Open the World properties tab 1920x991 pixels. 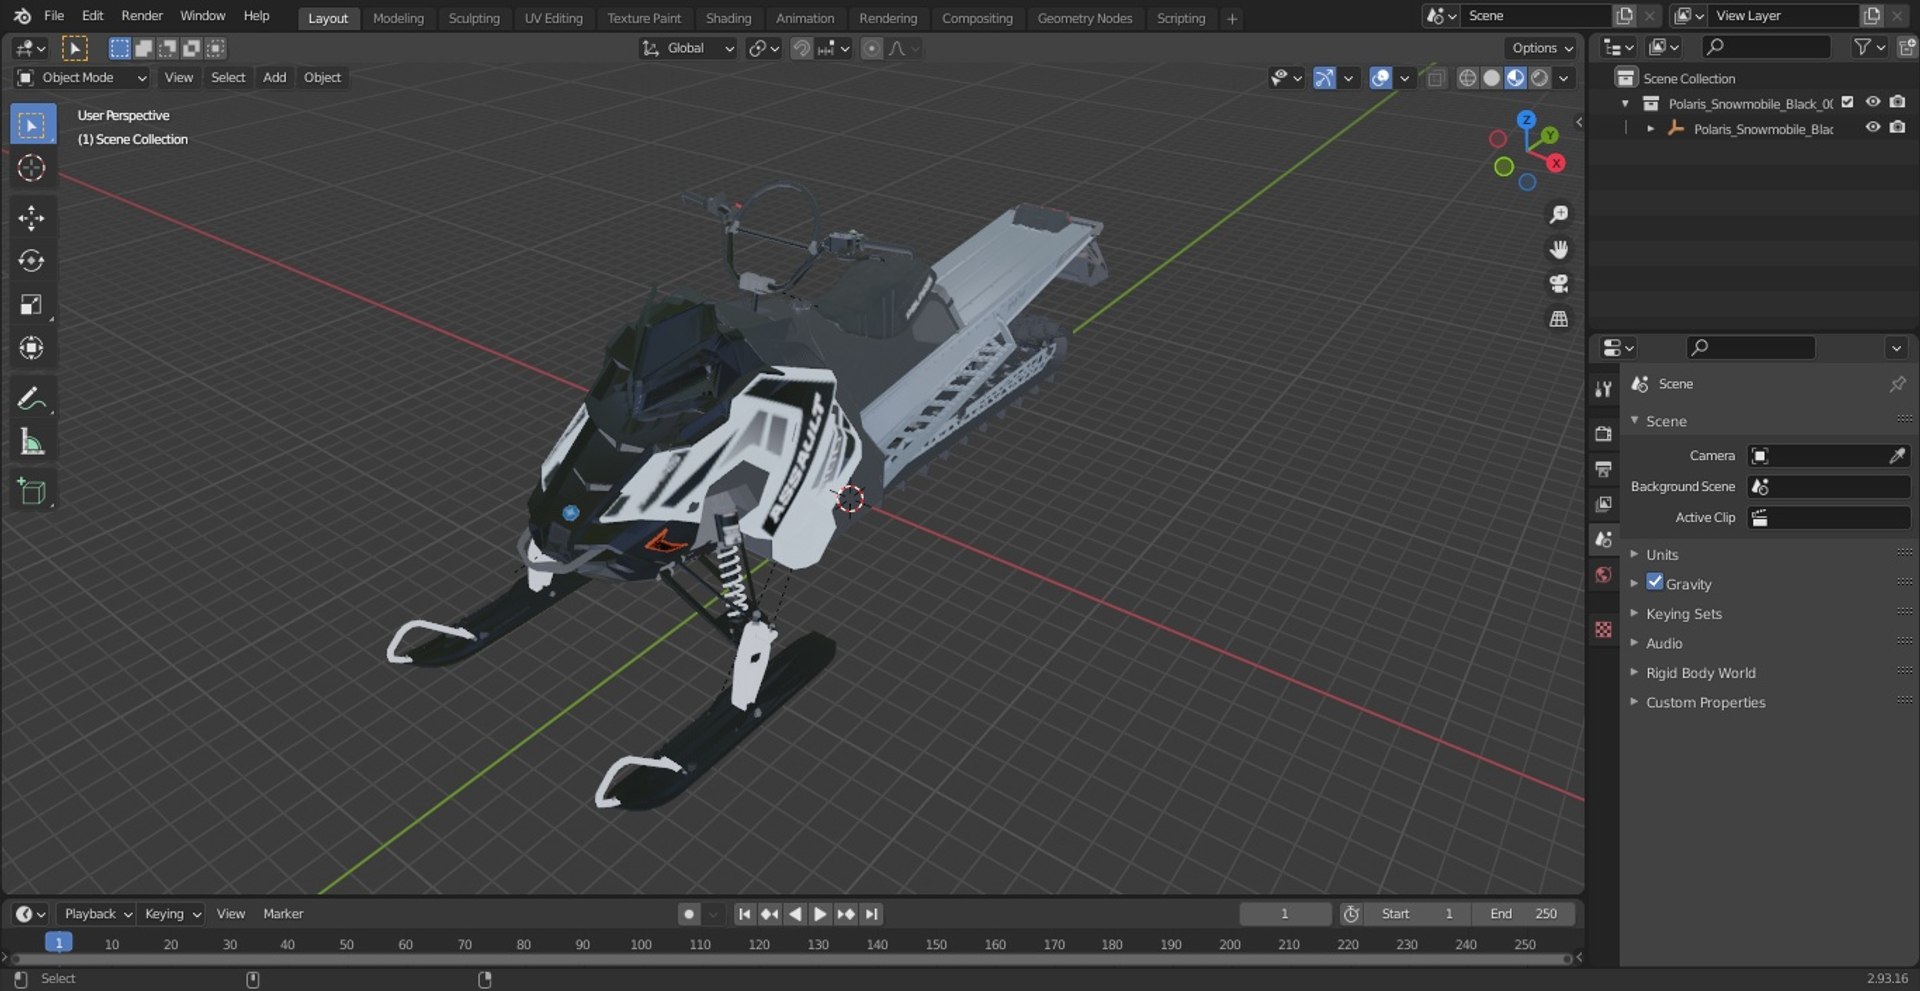pos(1604,575)
